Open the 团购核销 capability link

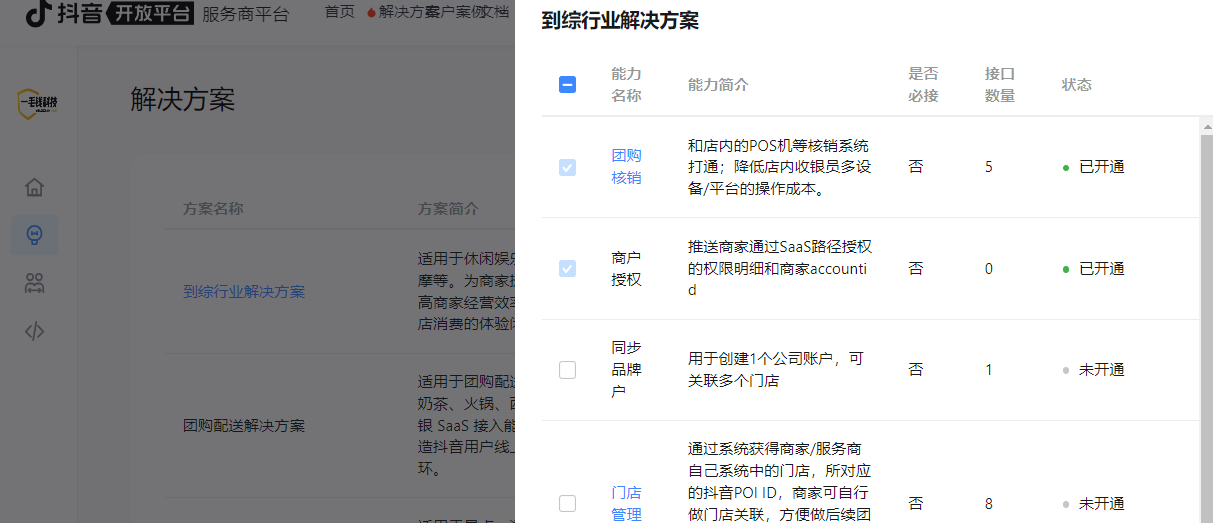click(x=627, y=167)
